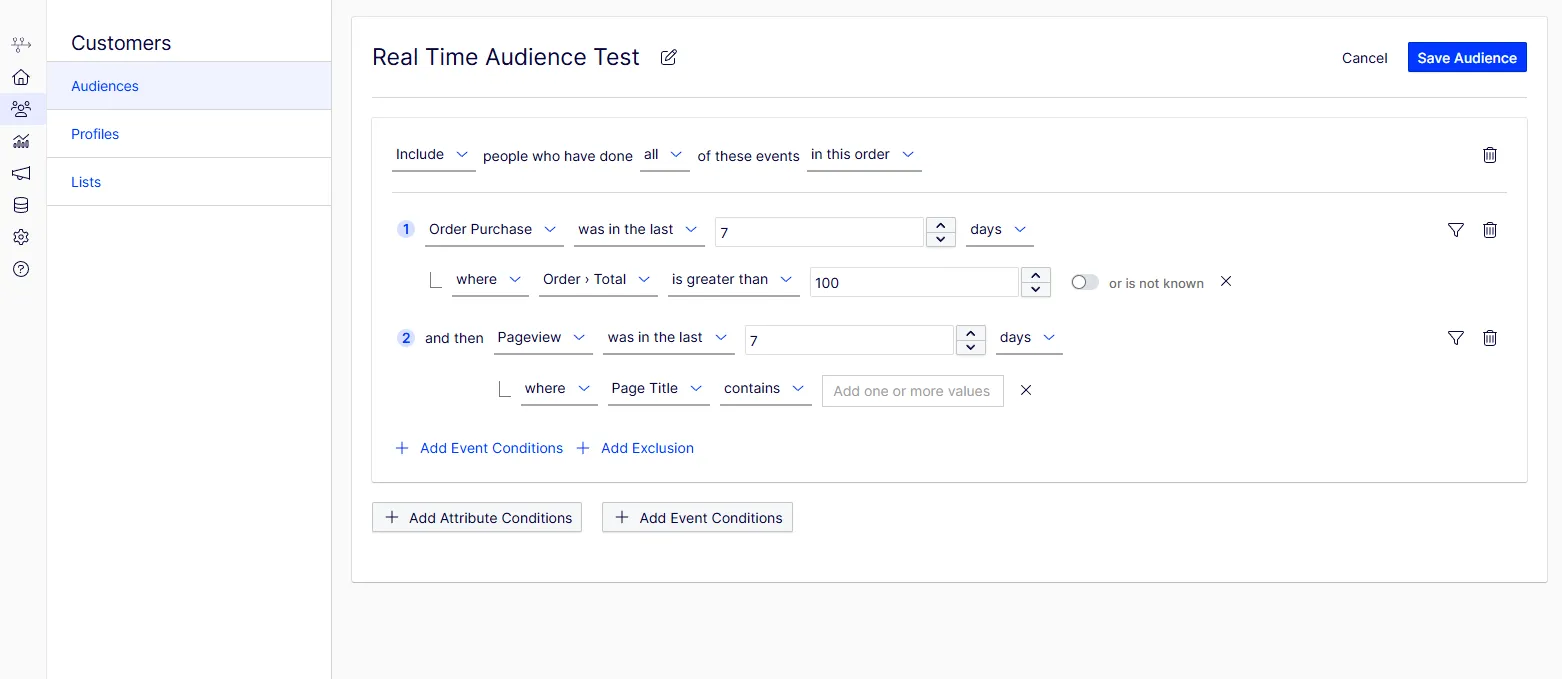1562x679 pixels.
Task: Click the 'Real Time Audience Test' title
Action: 506,57
